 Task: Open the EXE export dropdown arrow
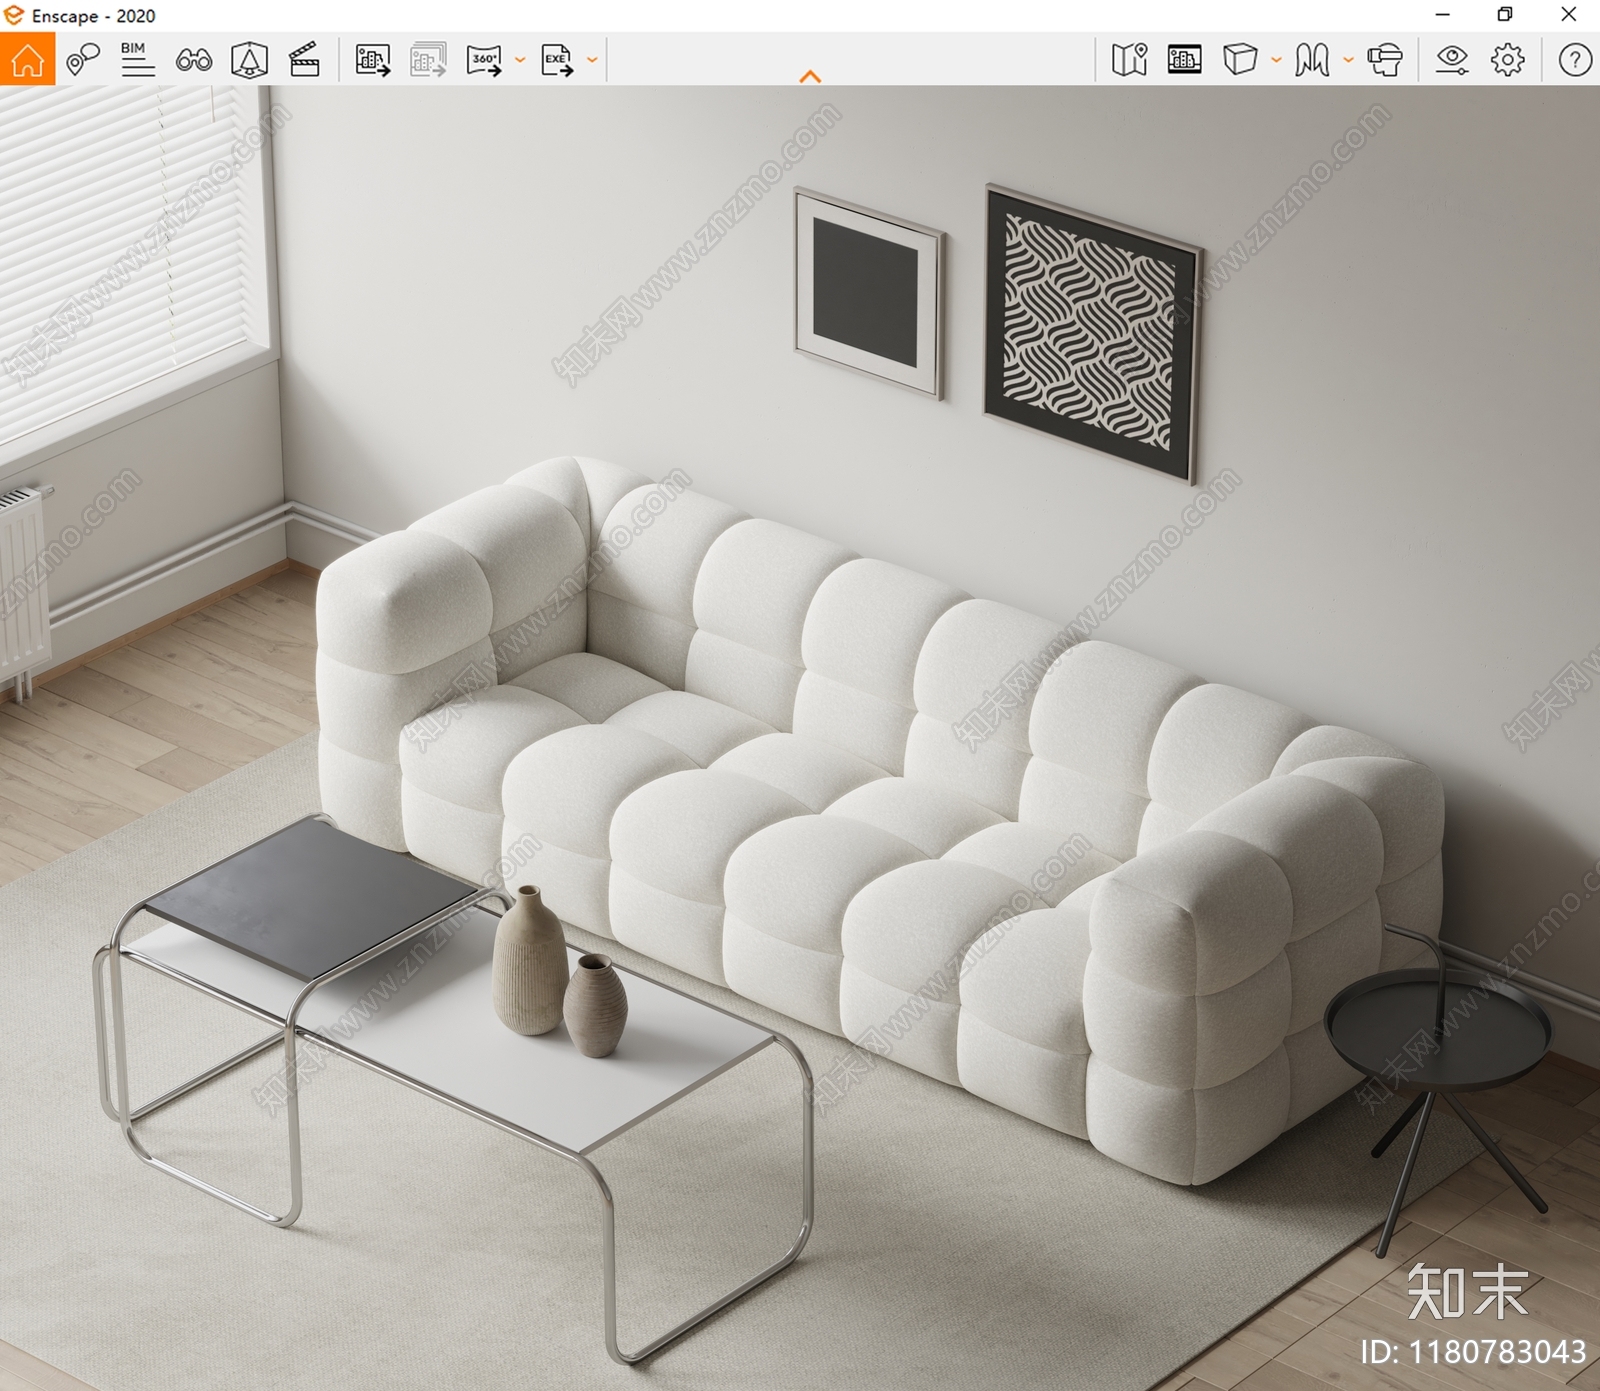point(592,60)
